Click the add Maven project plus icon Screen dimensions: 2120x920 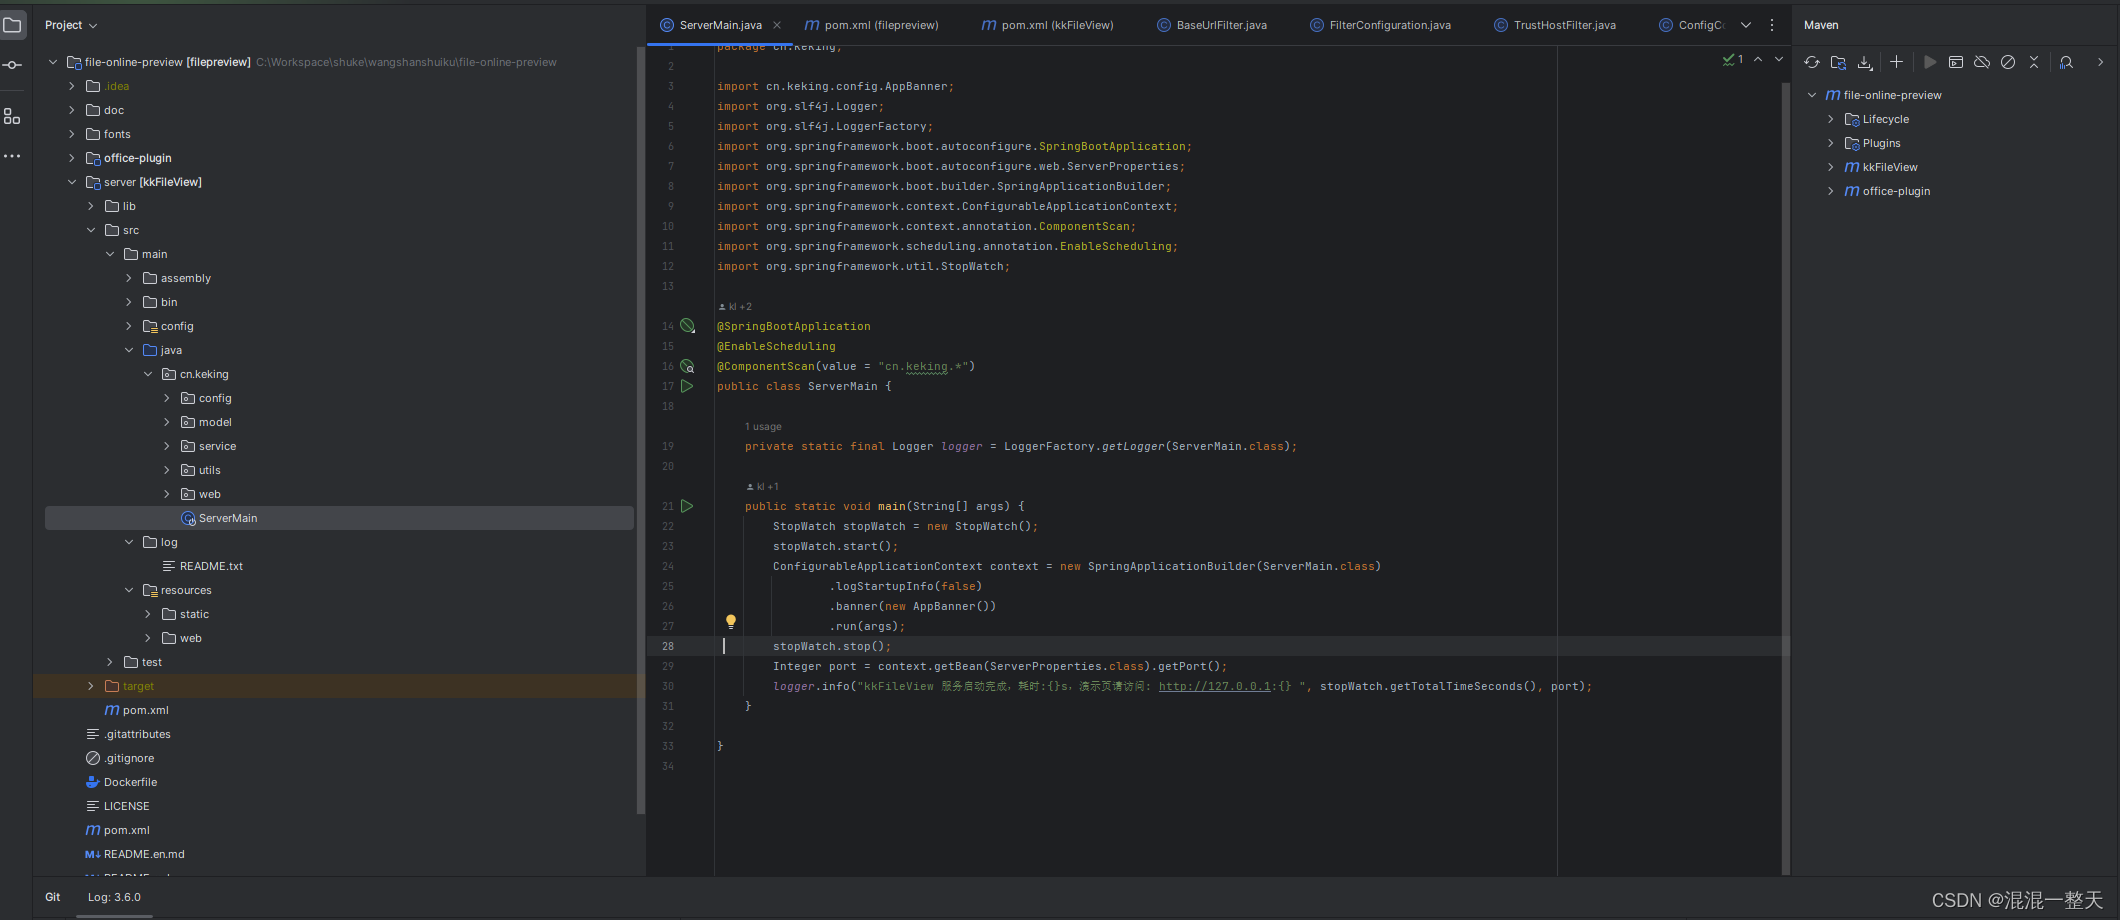tap(1896, 62)
